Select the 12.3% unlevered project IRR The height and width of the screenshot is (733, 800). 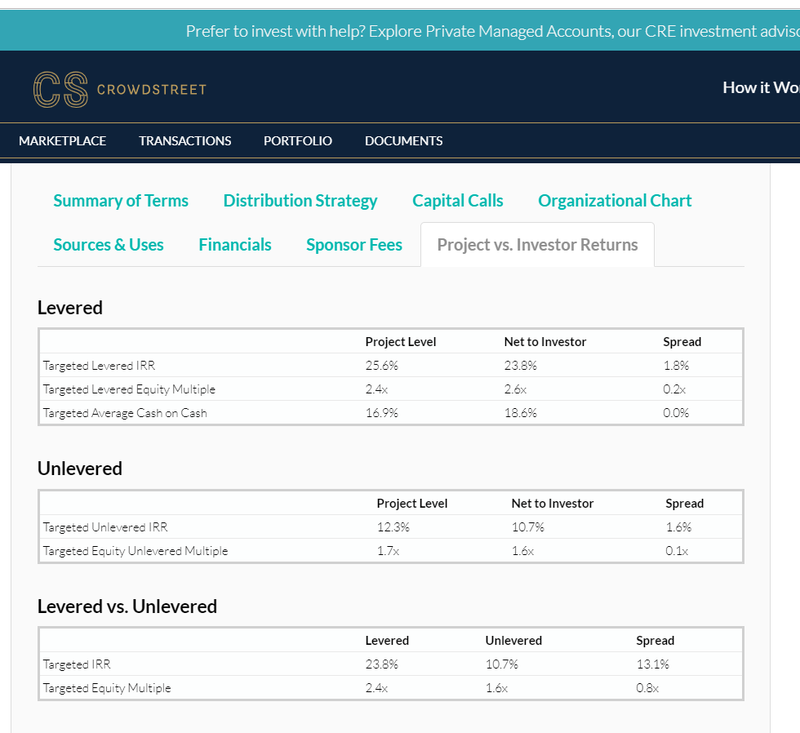pos(393,527)
